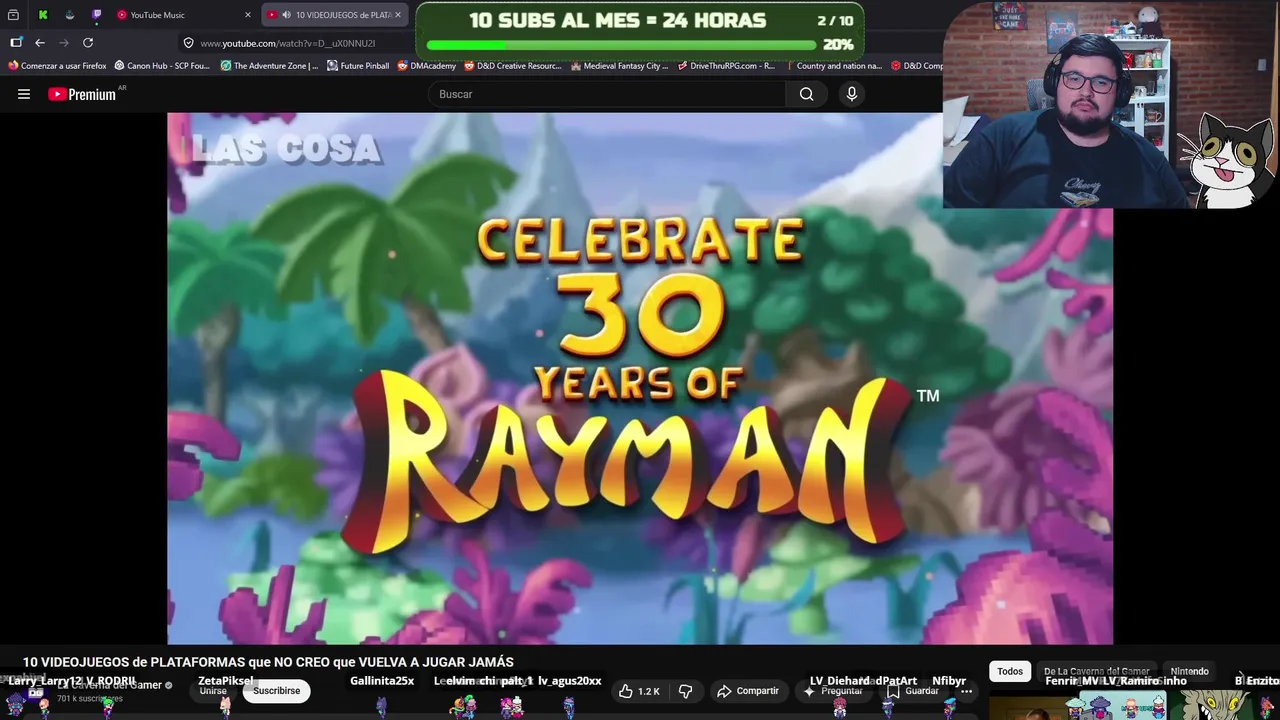Viewport: 1280px width, 720px height.
Task: Switch to the Twitch pinned tab
Action: point(96,15)
